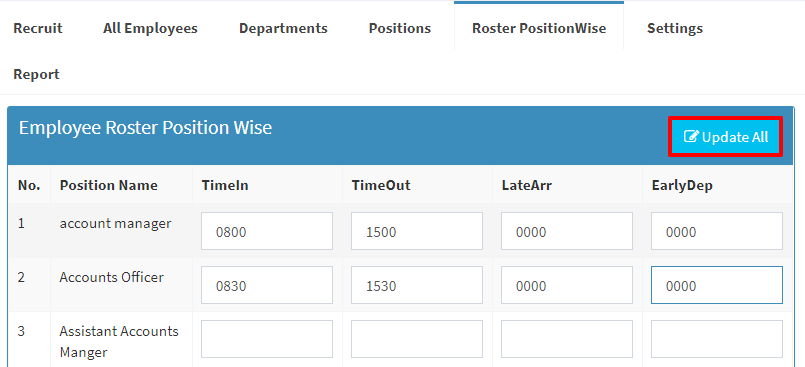
Task: Focus the TimeIn field for account manager
Action: point(267,231)
